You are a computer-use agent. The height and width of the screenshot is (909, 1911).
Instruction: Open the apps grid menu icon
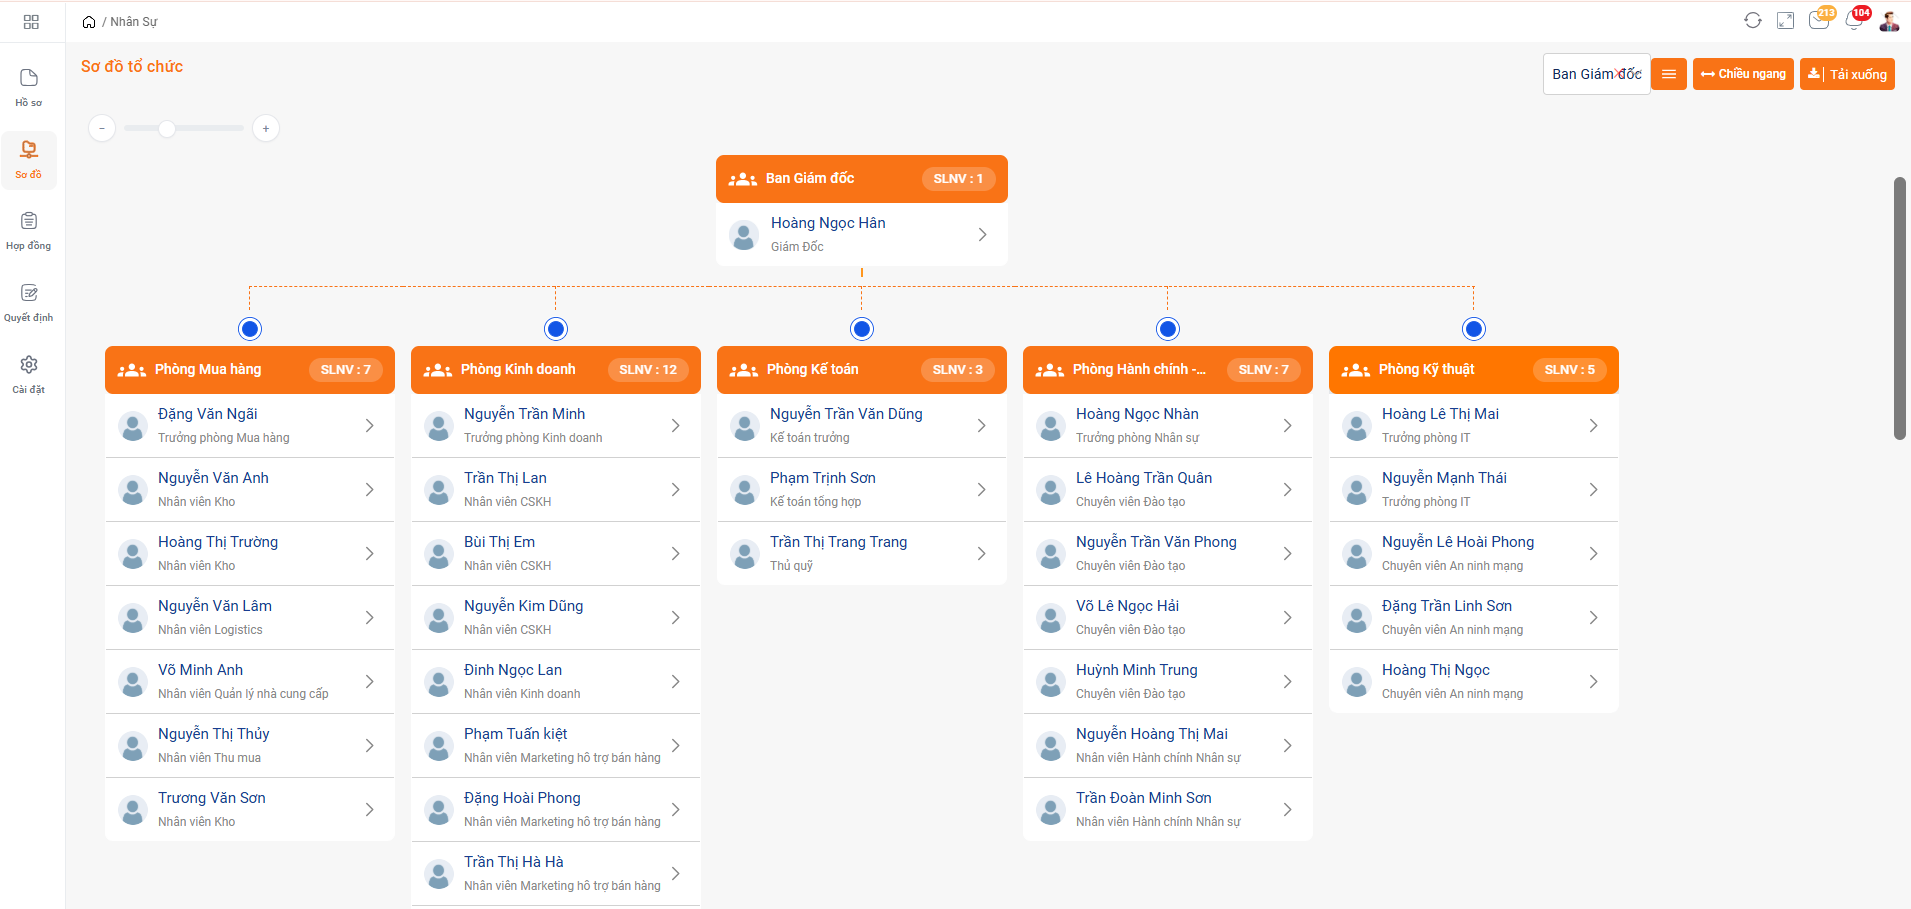point(31,22)
